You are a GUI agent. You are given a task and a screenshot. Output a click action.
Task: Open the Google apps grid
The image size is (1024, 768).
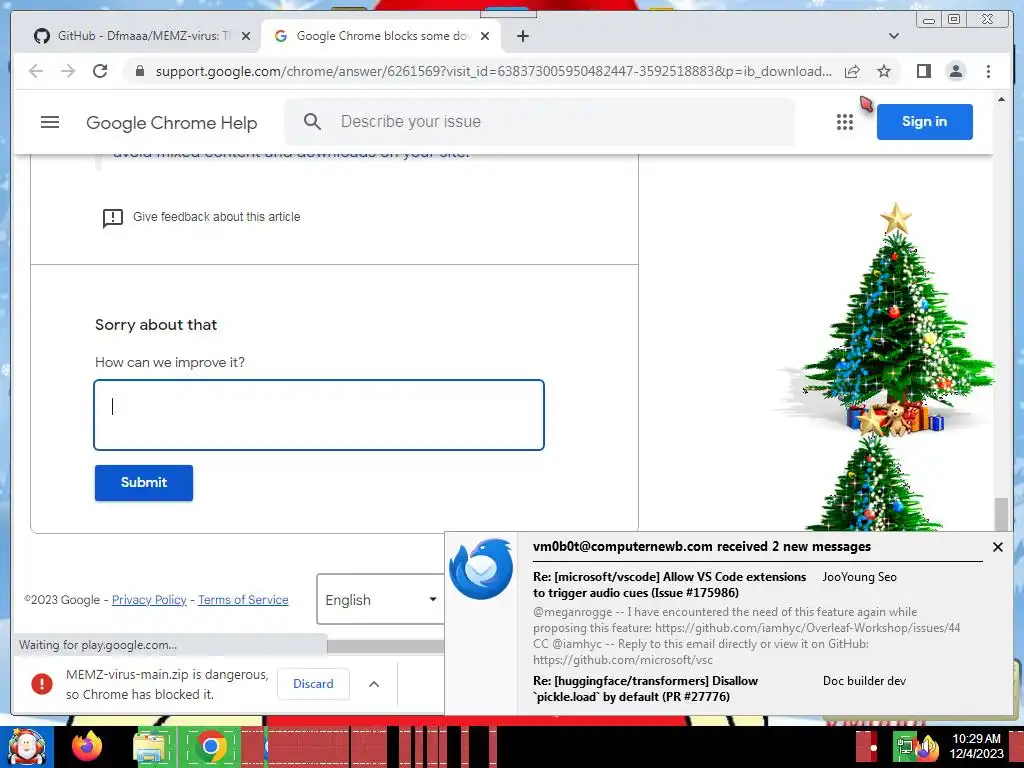(x=845, y=122)
